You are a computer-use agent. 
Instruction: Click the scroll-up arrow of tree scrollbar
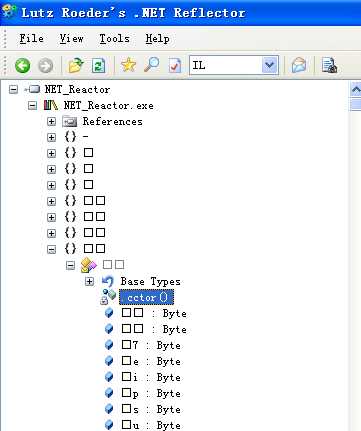(x=356, y=89)
